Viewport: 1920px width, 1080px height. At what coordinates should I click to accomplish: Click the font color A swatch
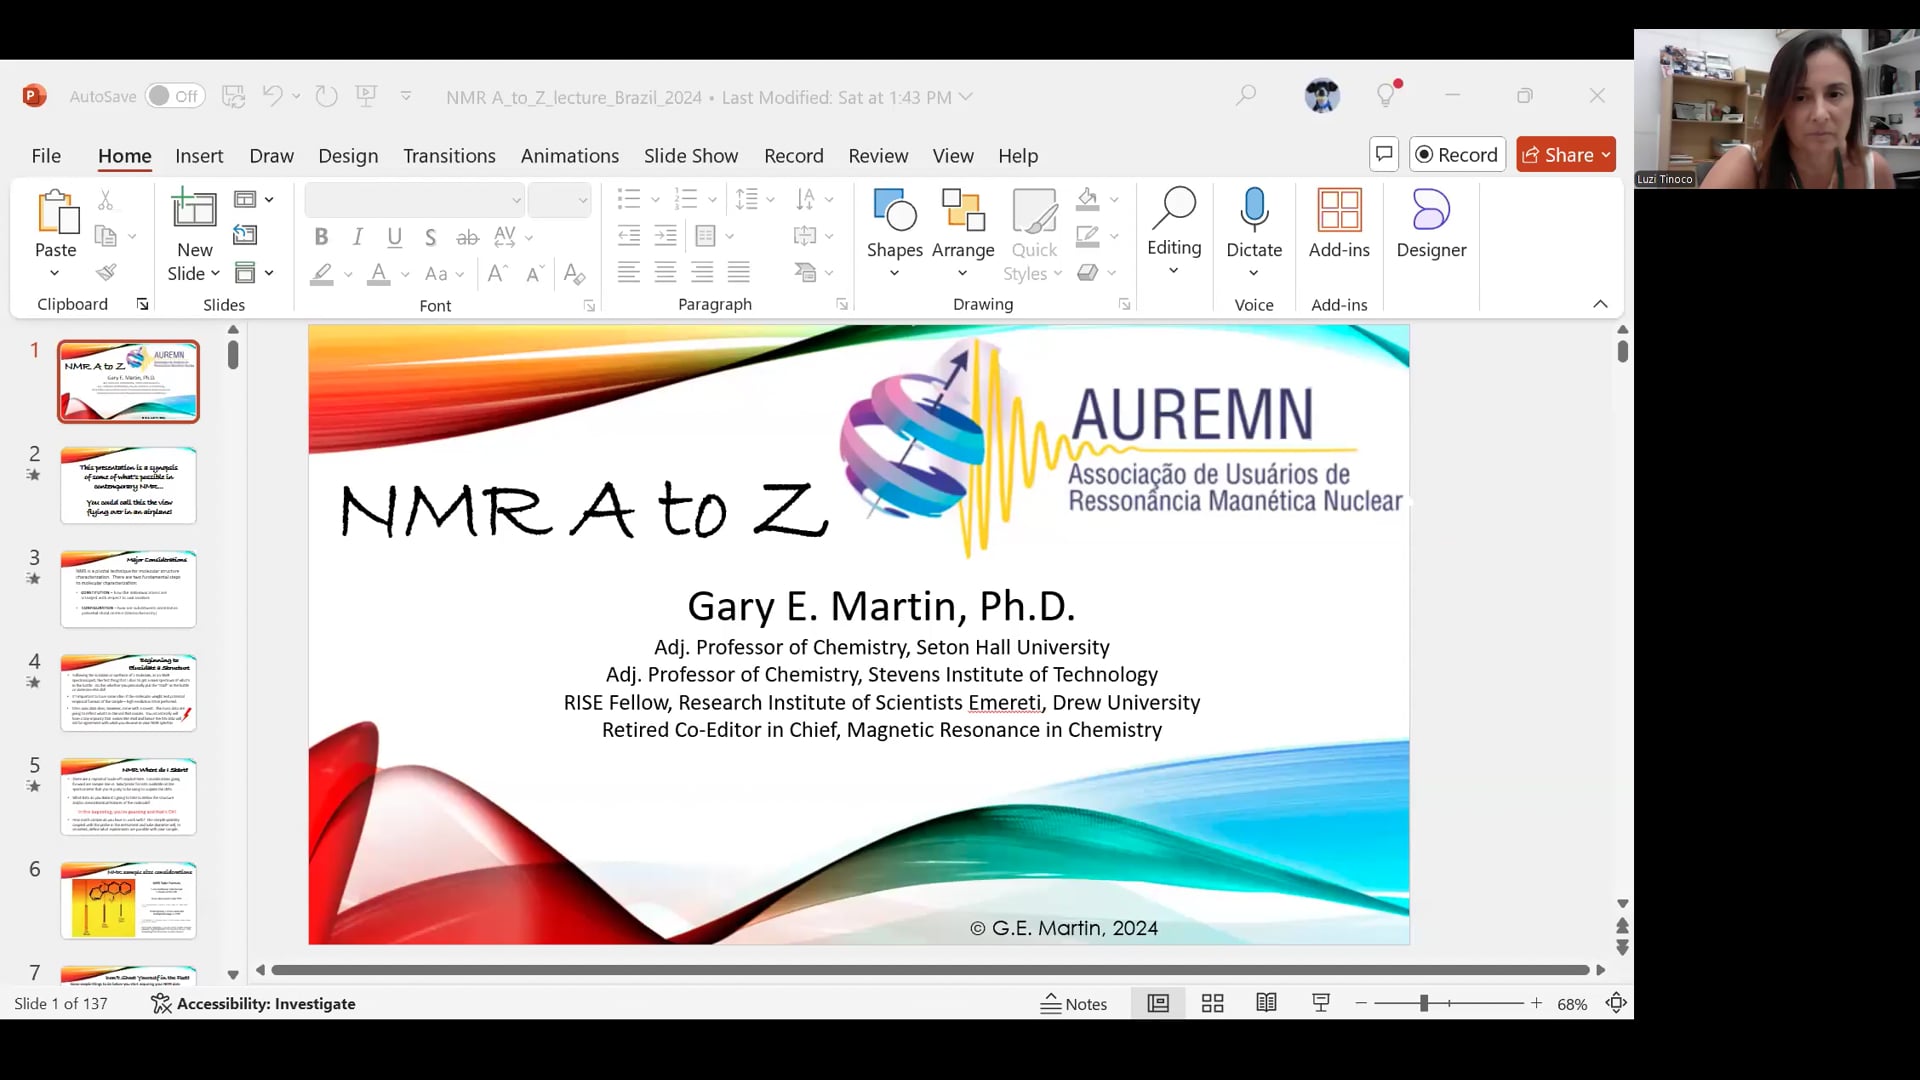pos(379,274)
